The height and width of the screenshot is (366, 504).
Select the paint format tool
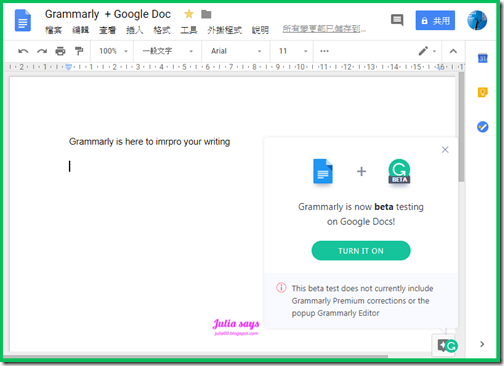pyautogui.click(x=79, y=51)
